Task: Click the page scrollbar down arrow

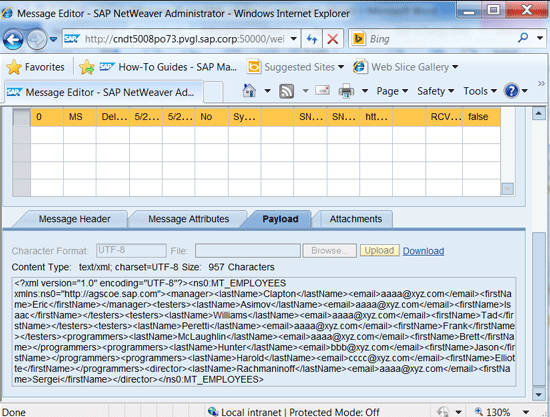Action: (x=538, y=394)
